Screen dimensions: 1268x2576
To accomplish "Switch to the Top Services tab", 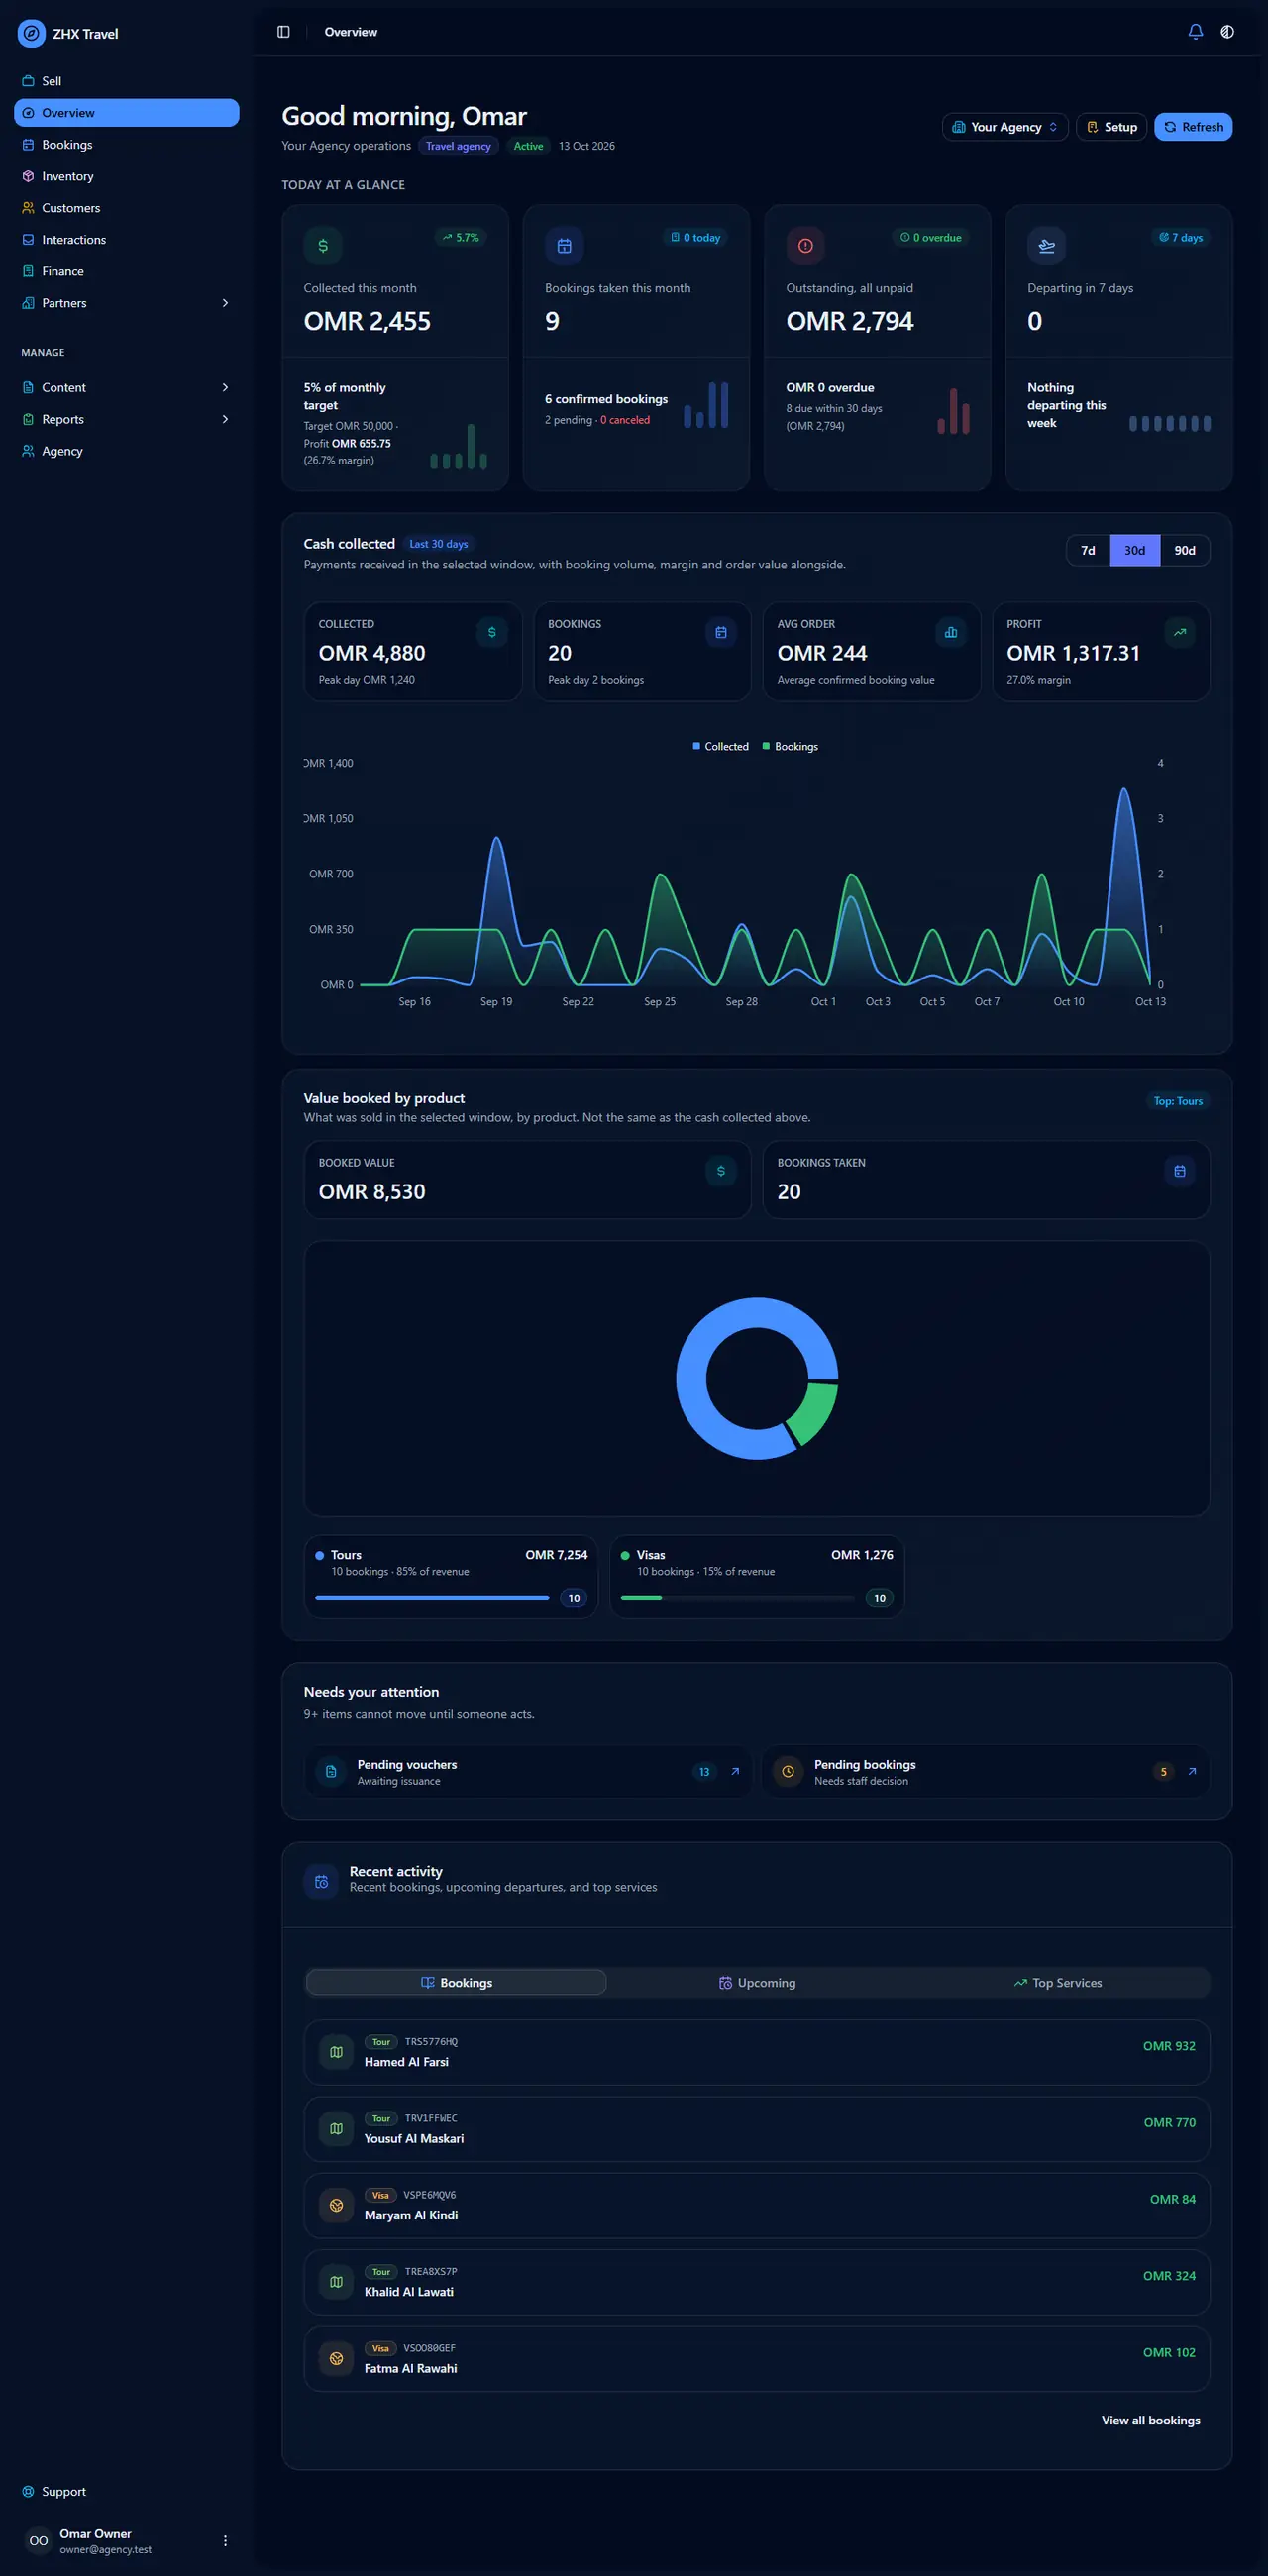I will pyautogui.click(x=1058, y=1982).
